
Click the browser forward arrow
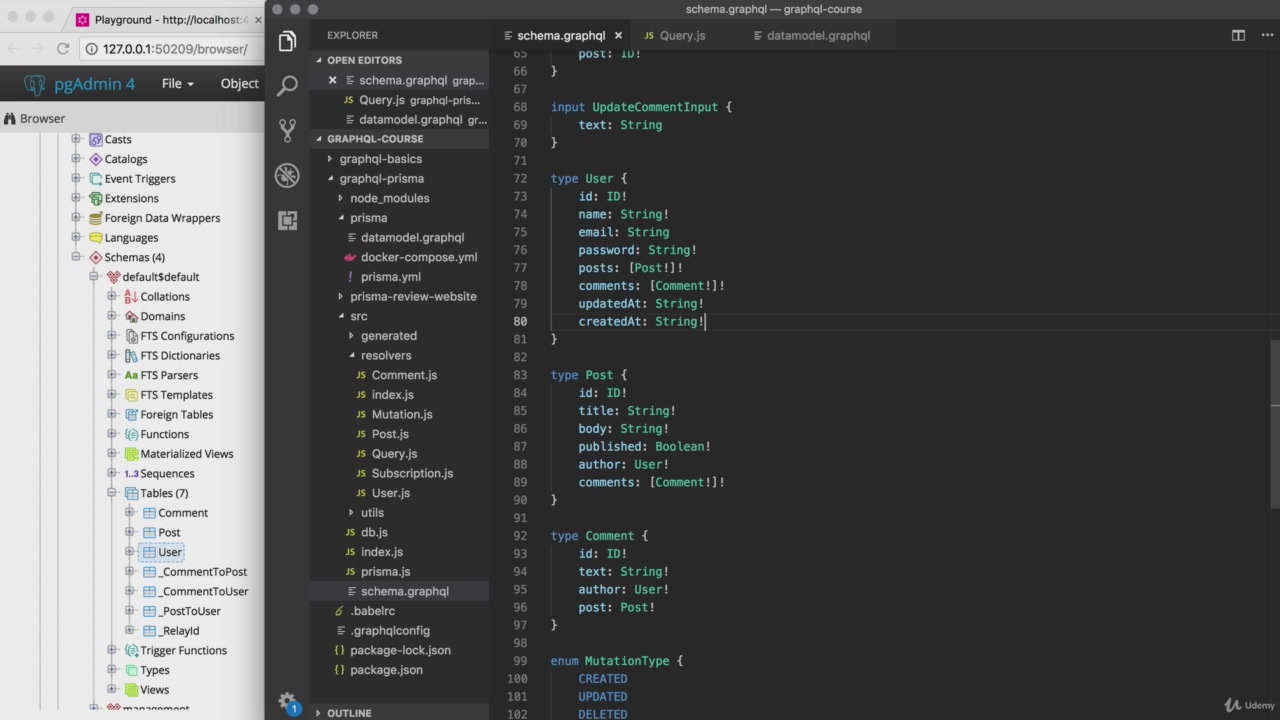pyautogui.click(x=37, y=48)
